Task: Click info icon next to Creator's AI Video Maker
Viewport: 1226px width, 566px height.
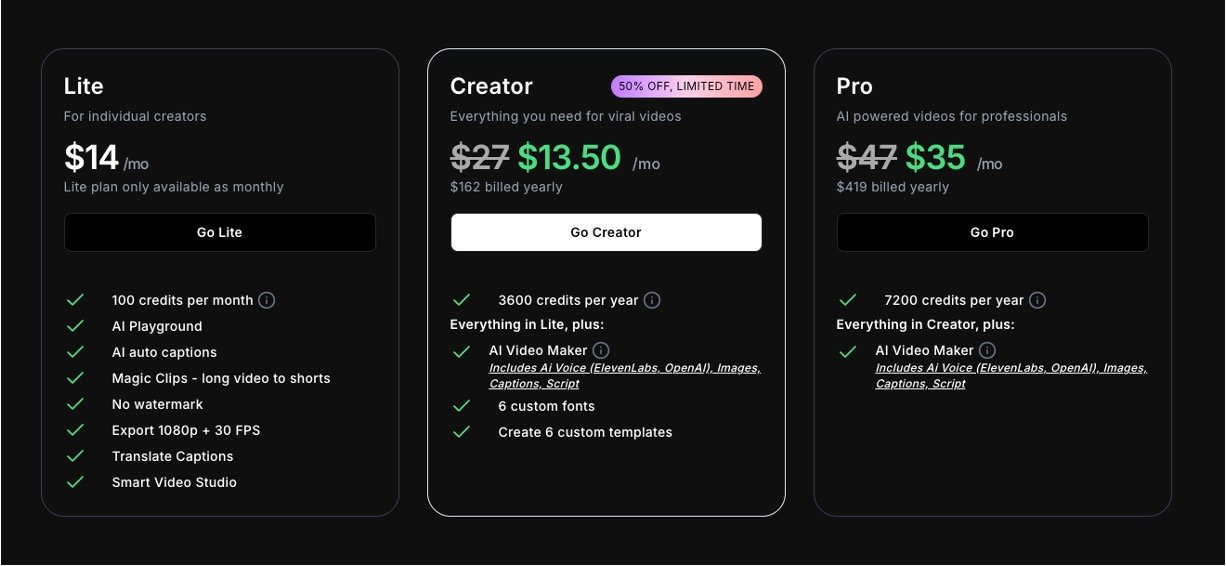Action: (x=601, y=350)
